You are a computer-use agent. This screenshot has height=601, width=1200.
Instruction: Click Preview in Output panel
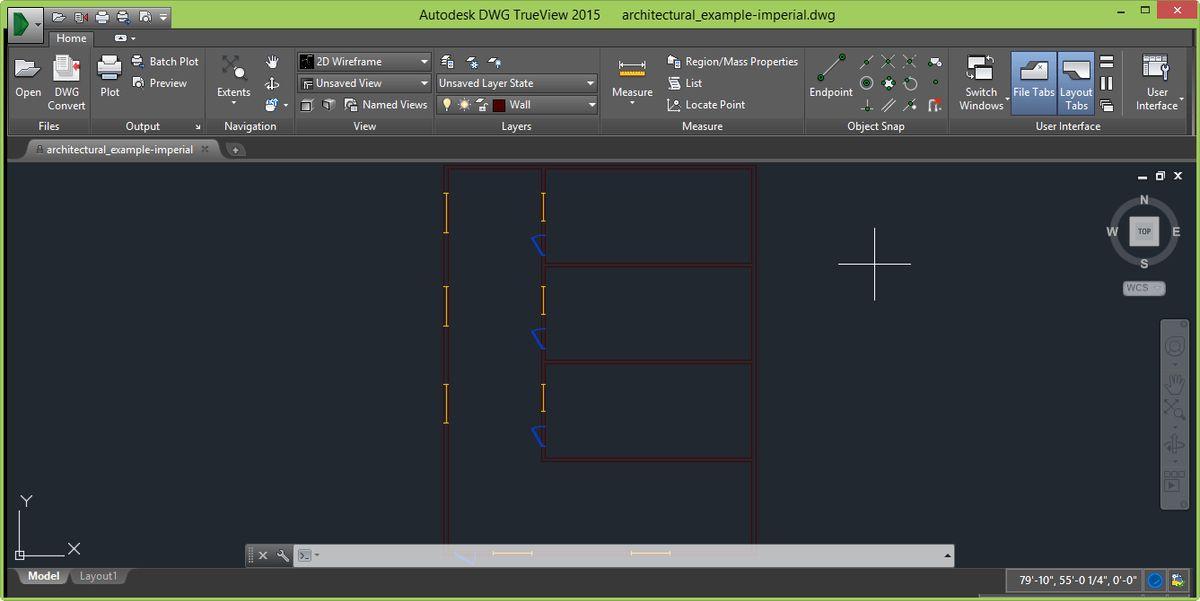coord(160,83)
